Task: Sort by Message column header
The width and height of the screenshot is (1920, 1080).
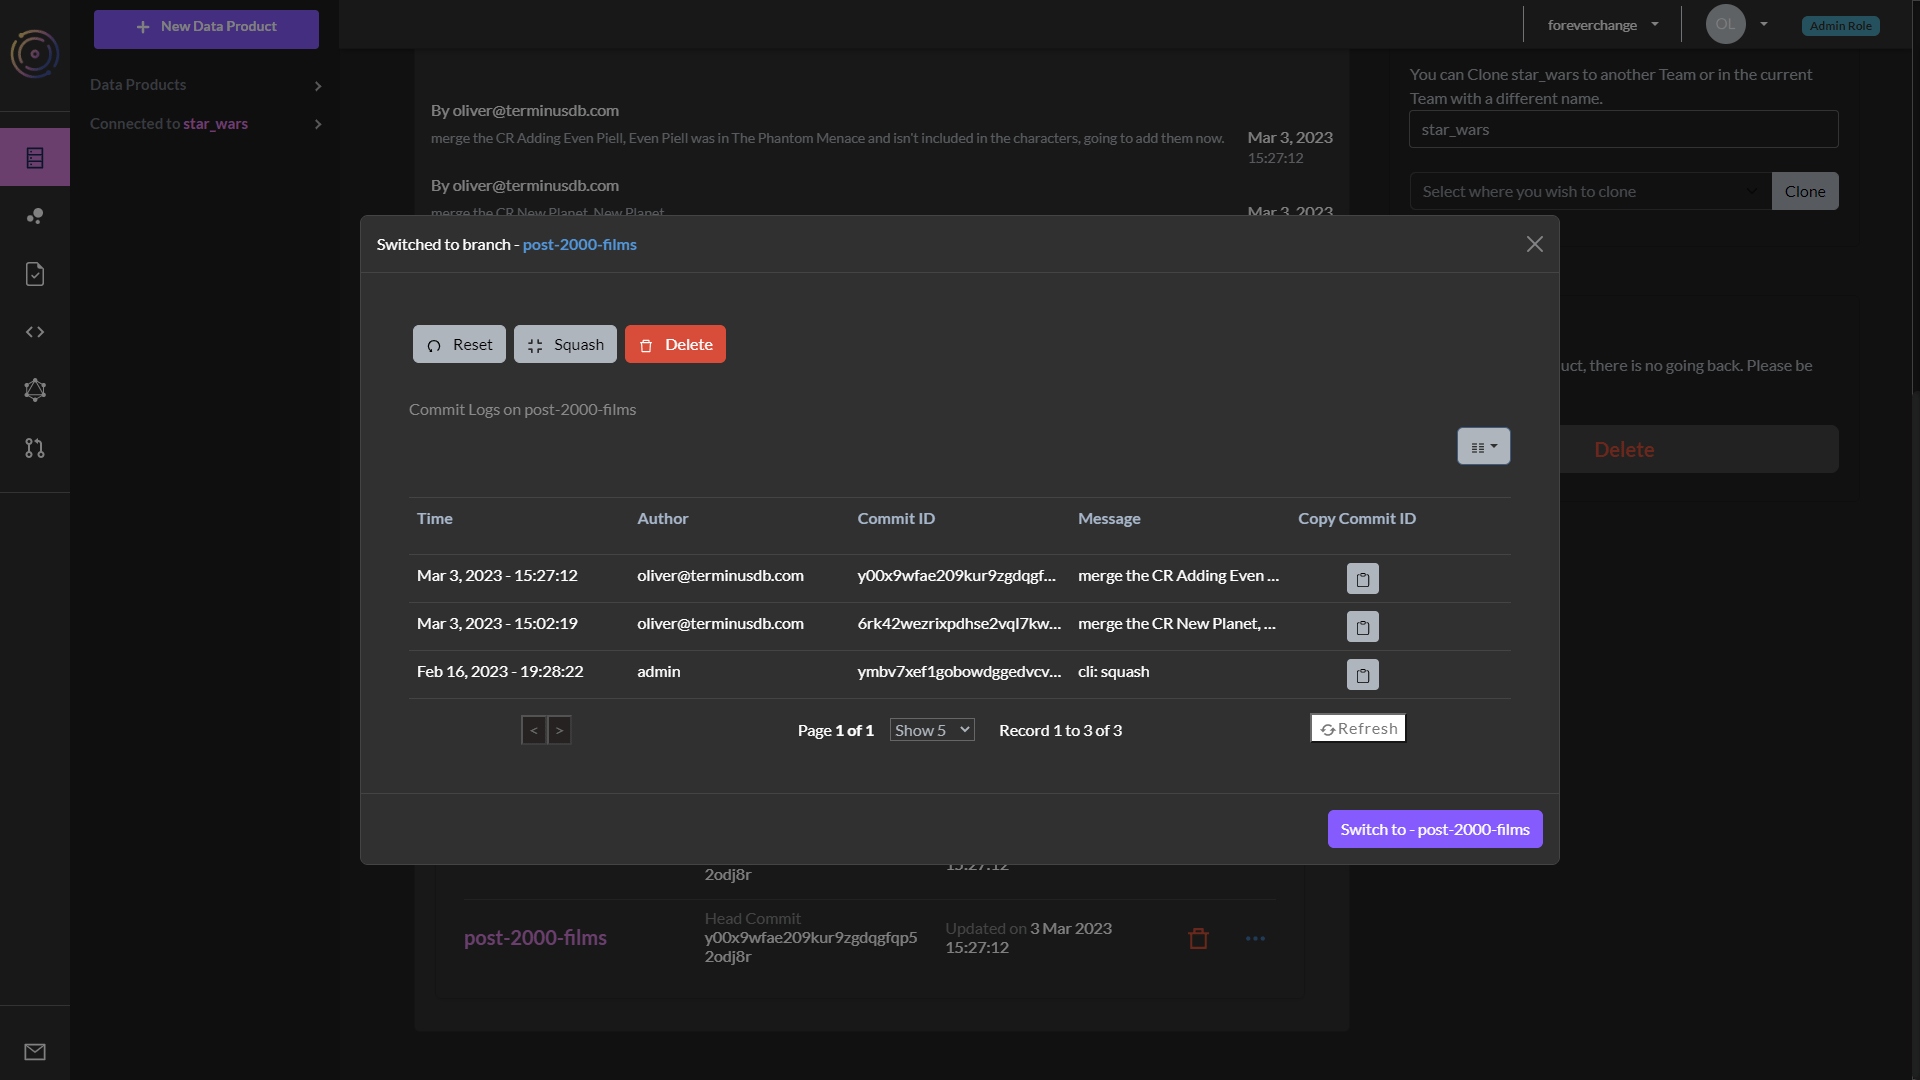Action: [1109, 518]
